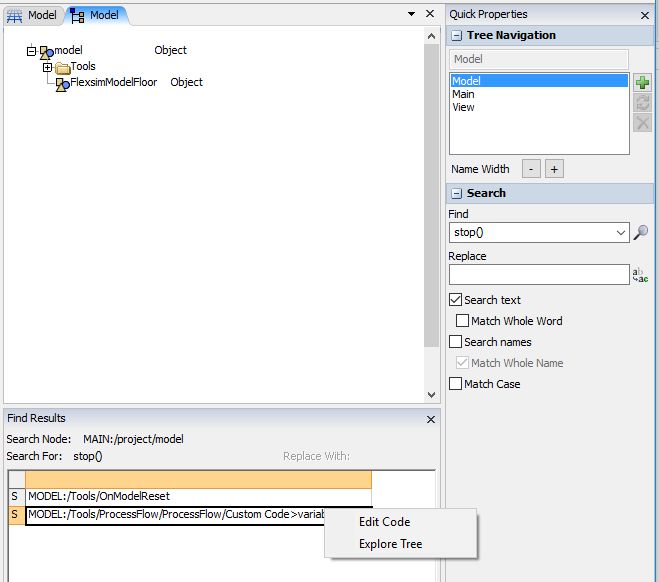659x582 pixels.
Task: Choose Edit Code from context menu
Action: 384,522
